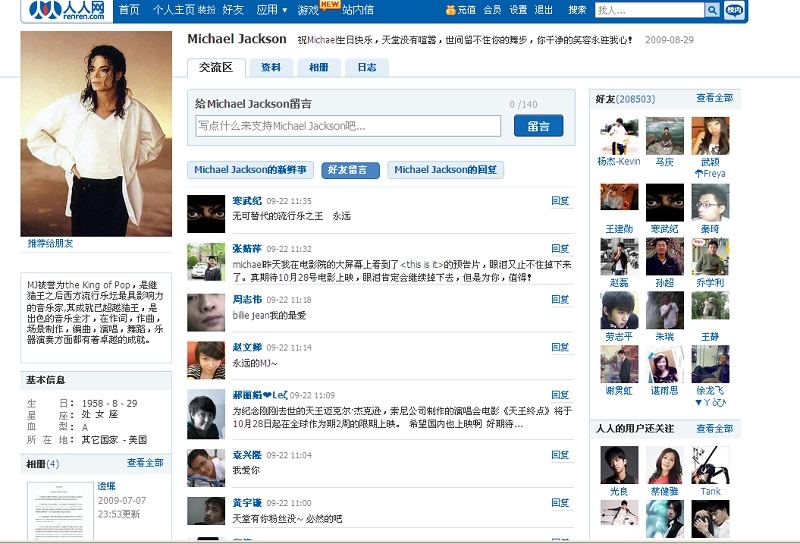Select Michael Jackson的新鲜事 filter
This screenshot has height=544, width=800.
(x=250, y=170)
